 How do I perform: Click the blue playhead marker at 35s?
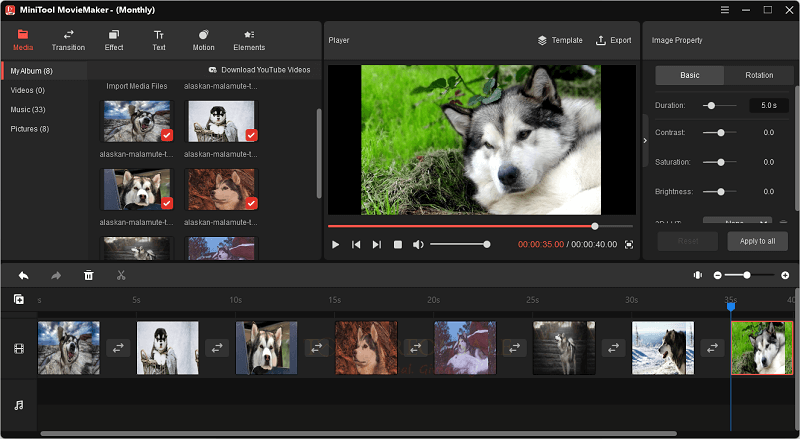(731, 306)
